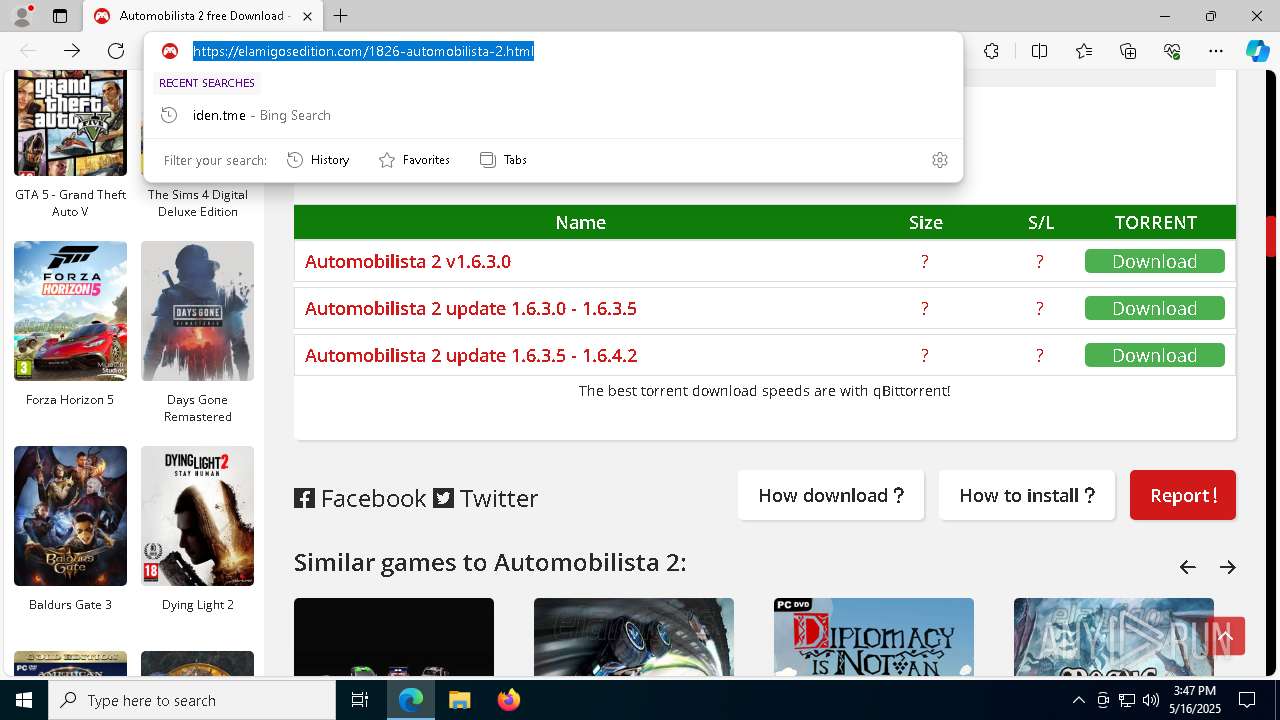Image resolution: width=1280 pixels, height=720 pixels.
Task: Open Forza Horizon 5 cover thumbnail
Action: point(70,311)
